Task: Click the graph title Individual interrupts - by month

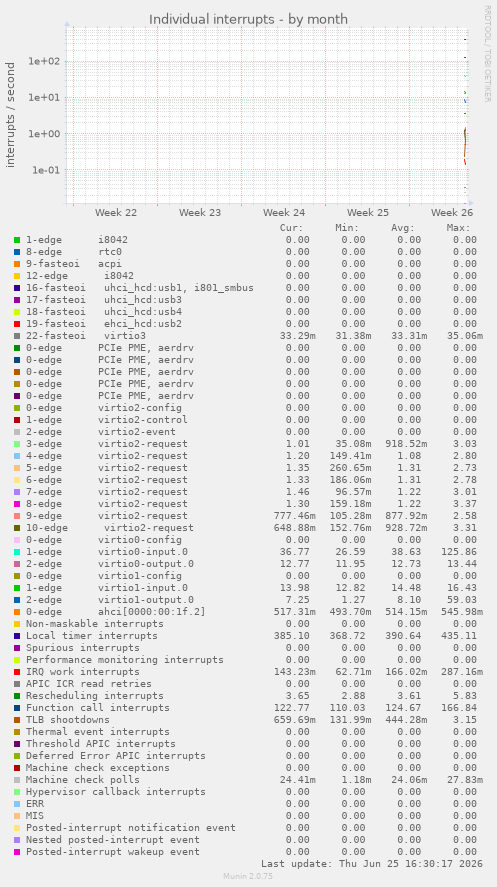Action: [248, 19]
